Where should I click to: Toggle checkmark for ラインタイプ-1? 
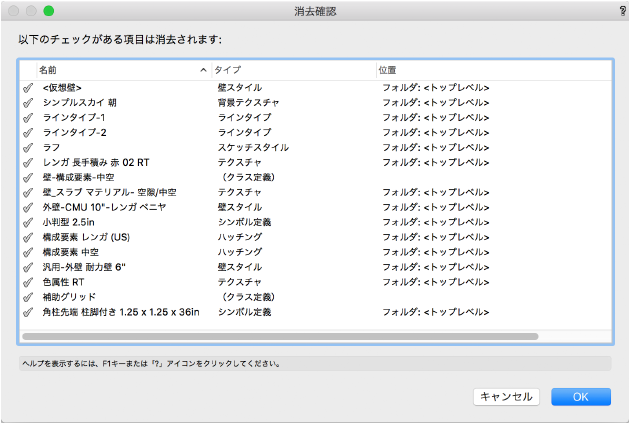(x=27, y=118)
